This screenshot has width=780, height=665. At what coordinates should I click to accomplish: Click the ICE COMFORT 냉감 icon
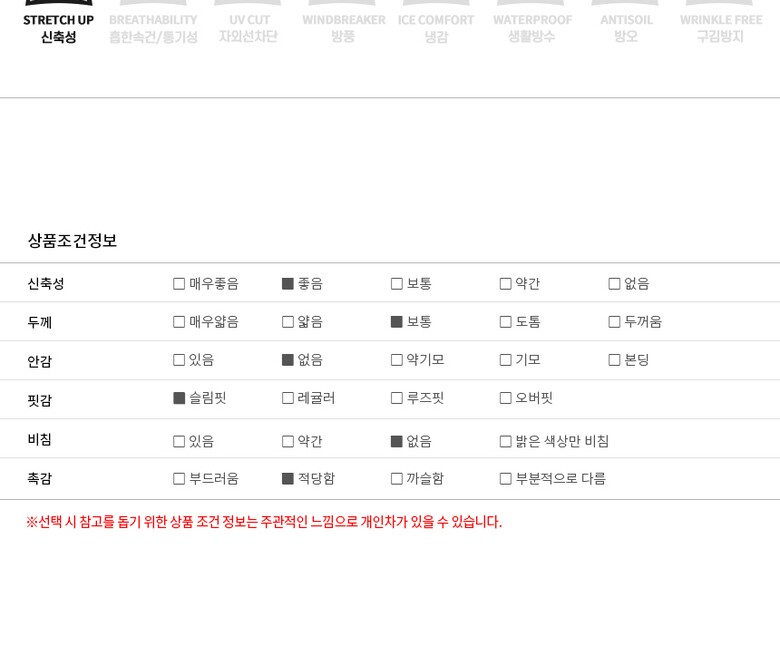[436, 26]
